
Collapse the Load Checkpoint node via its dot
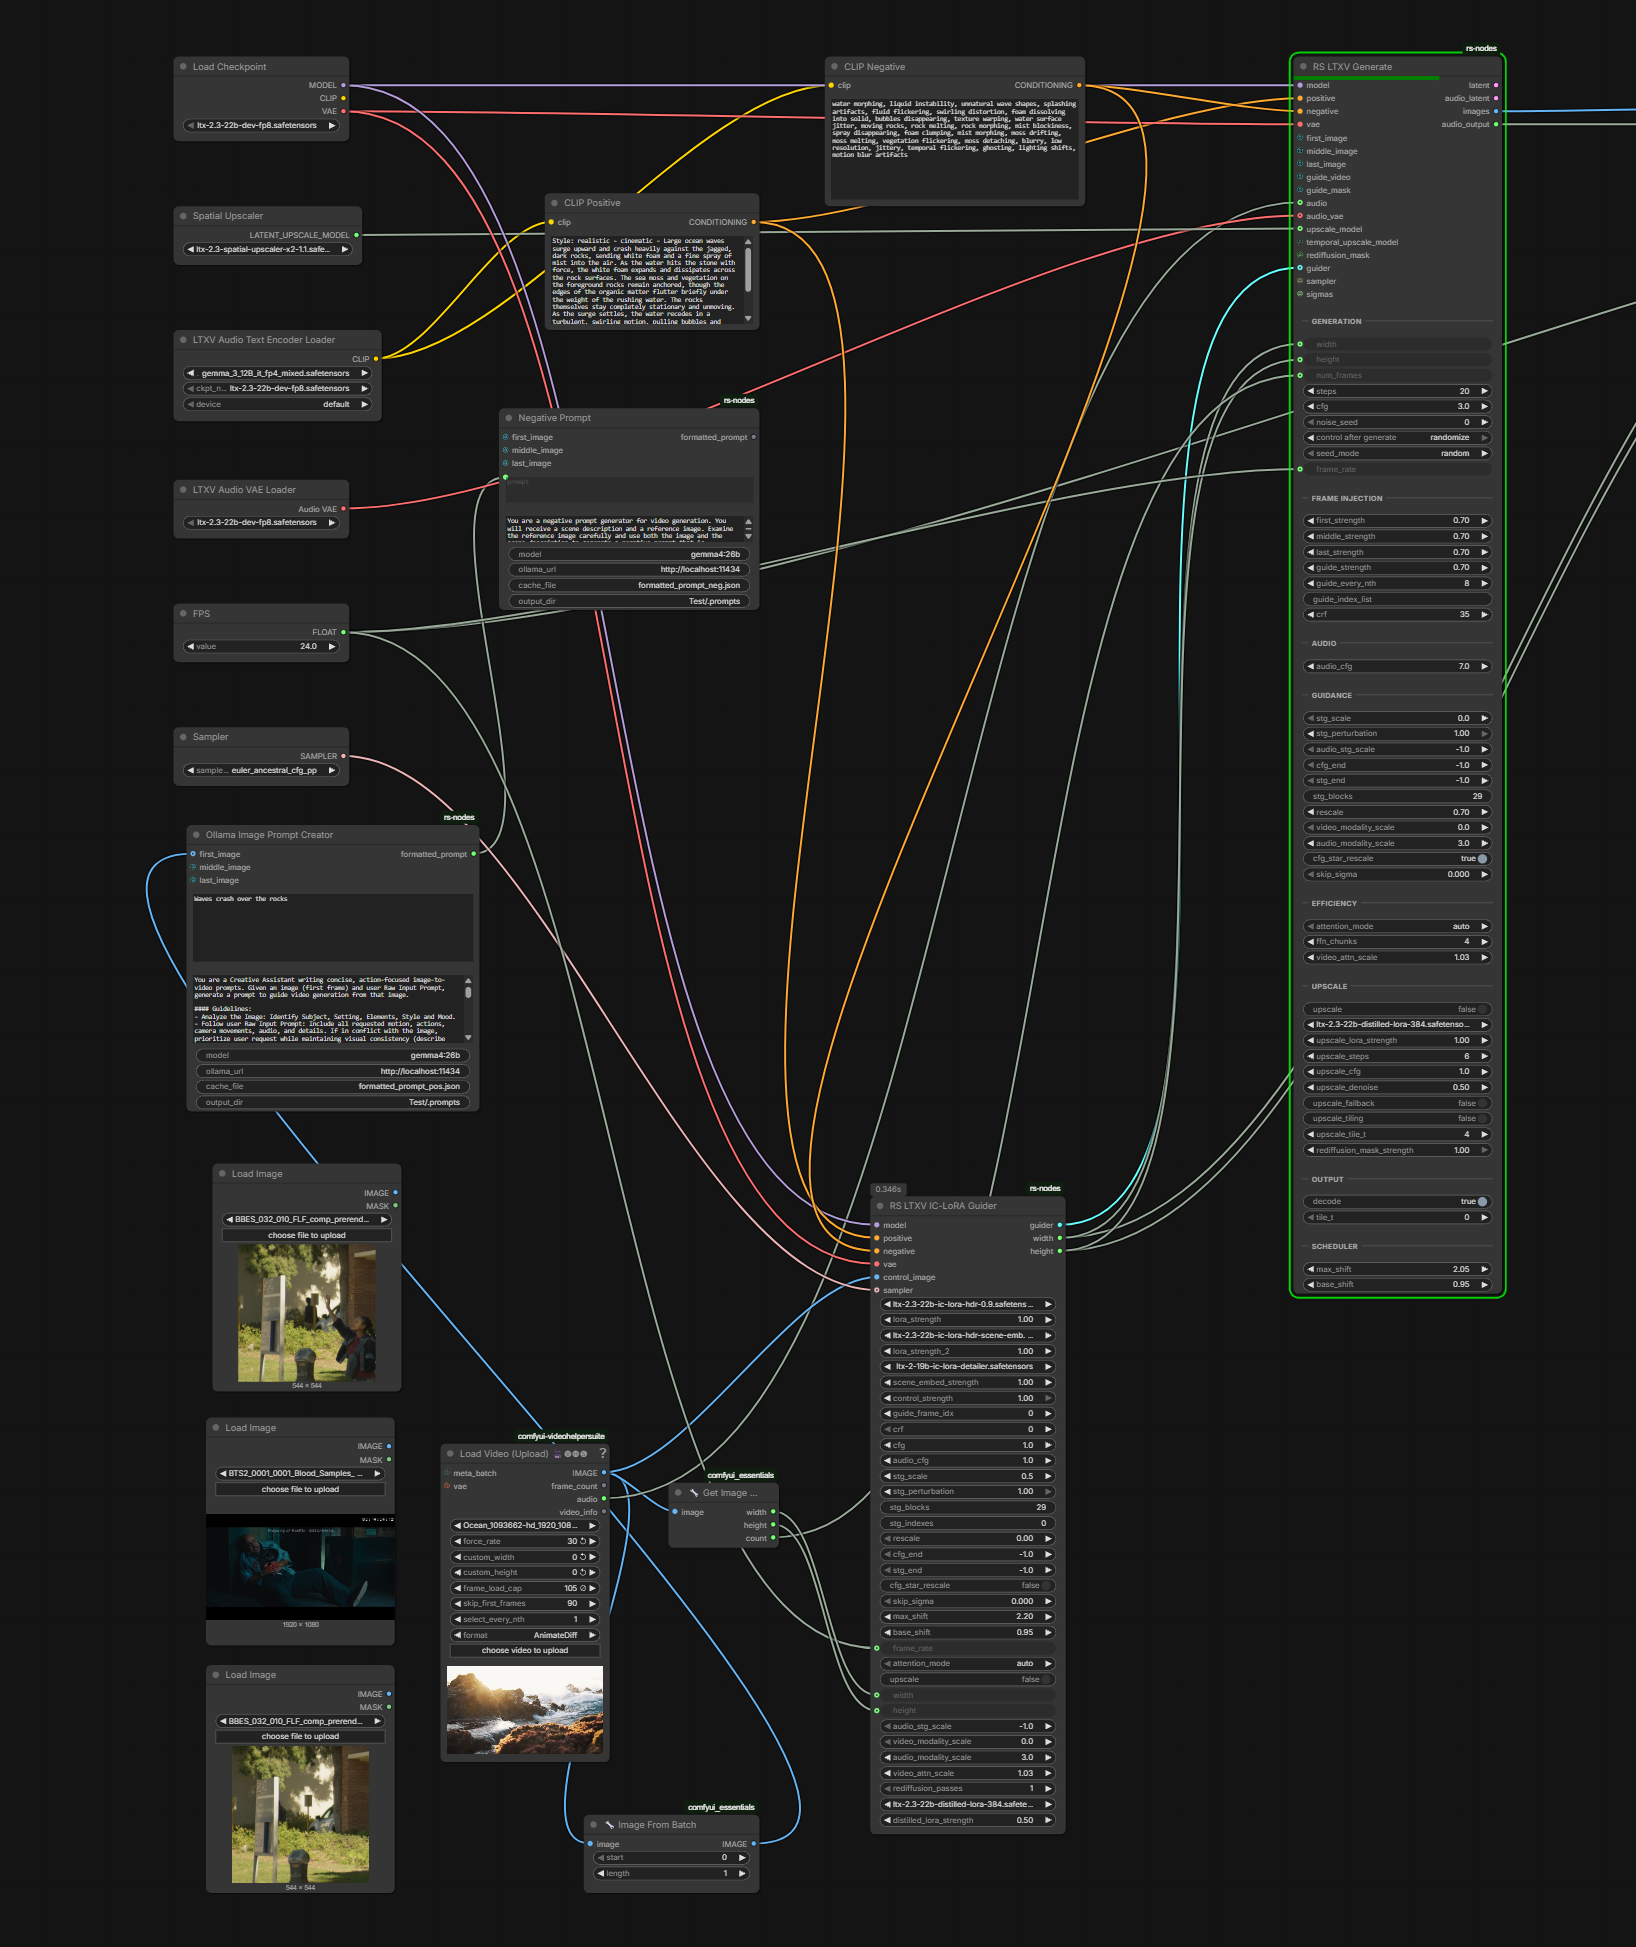click(x=183, y=67)
